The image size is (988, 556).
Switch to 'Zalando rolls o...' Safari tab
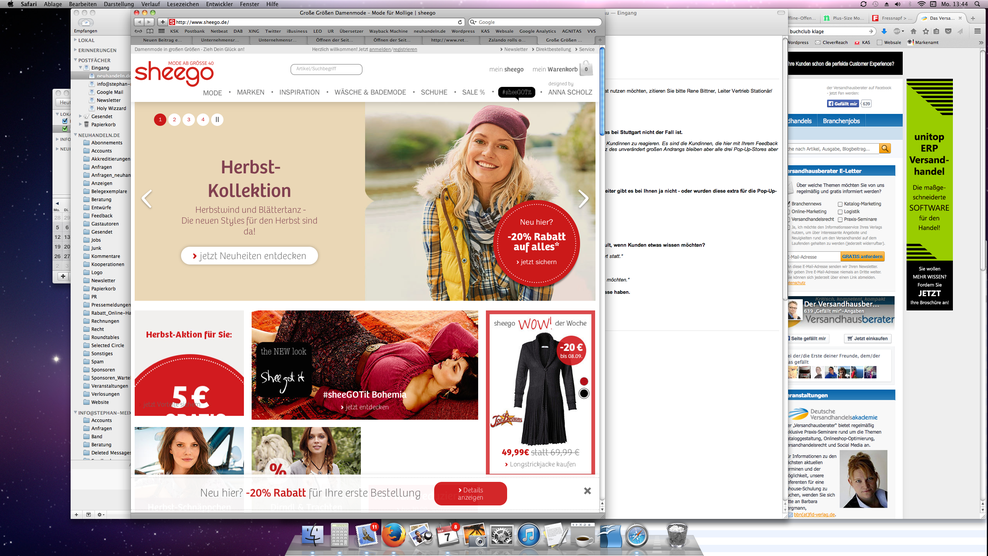[x=507, y=40]
